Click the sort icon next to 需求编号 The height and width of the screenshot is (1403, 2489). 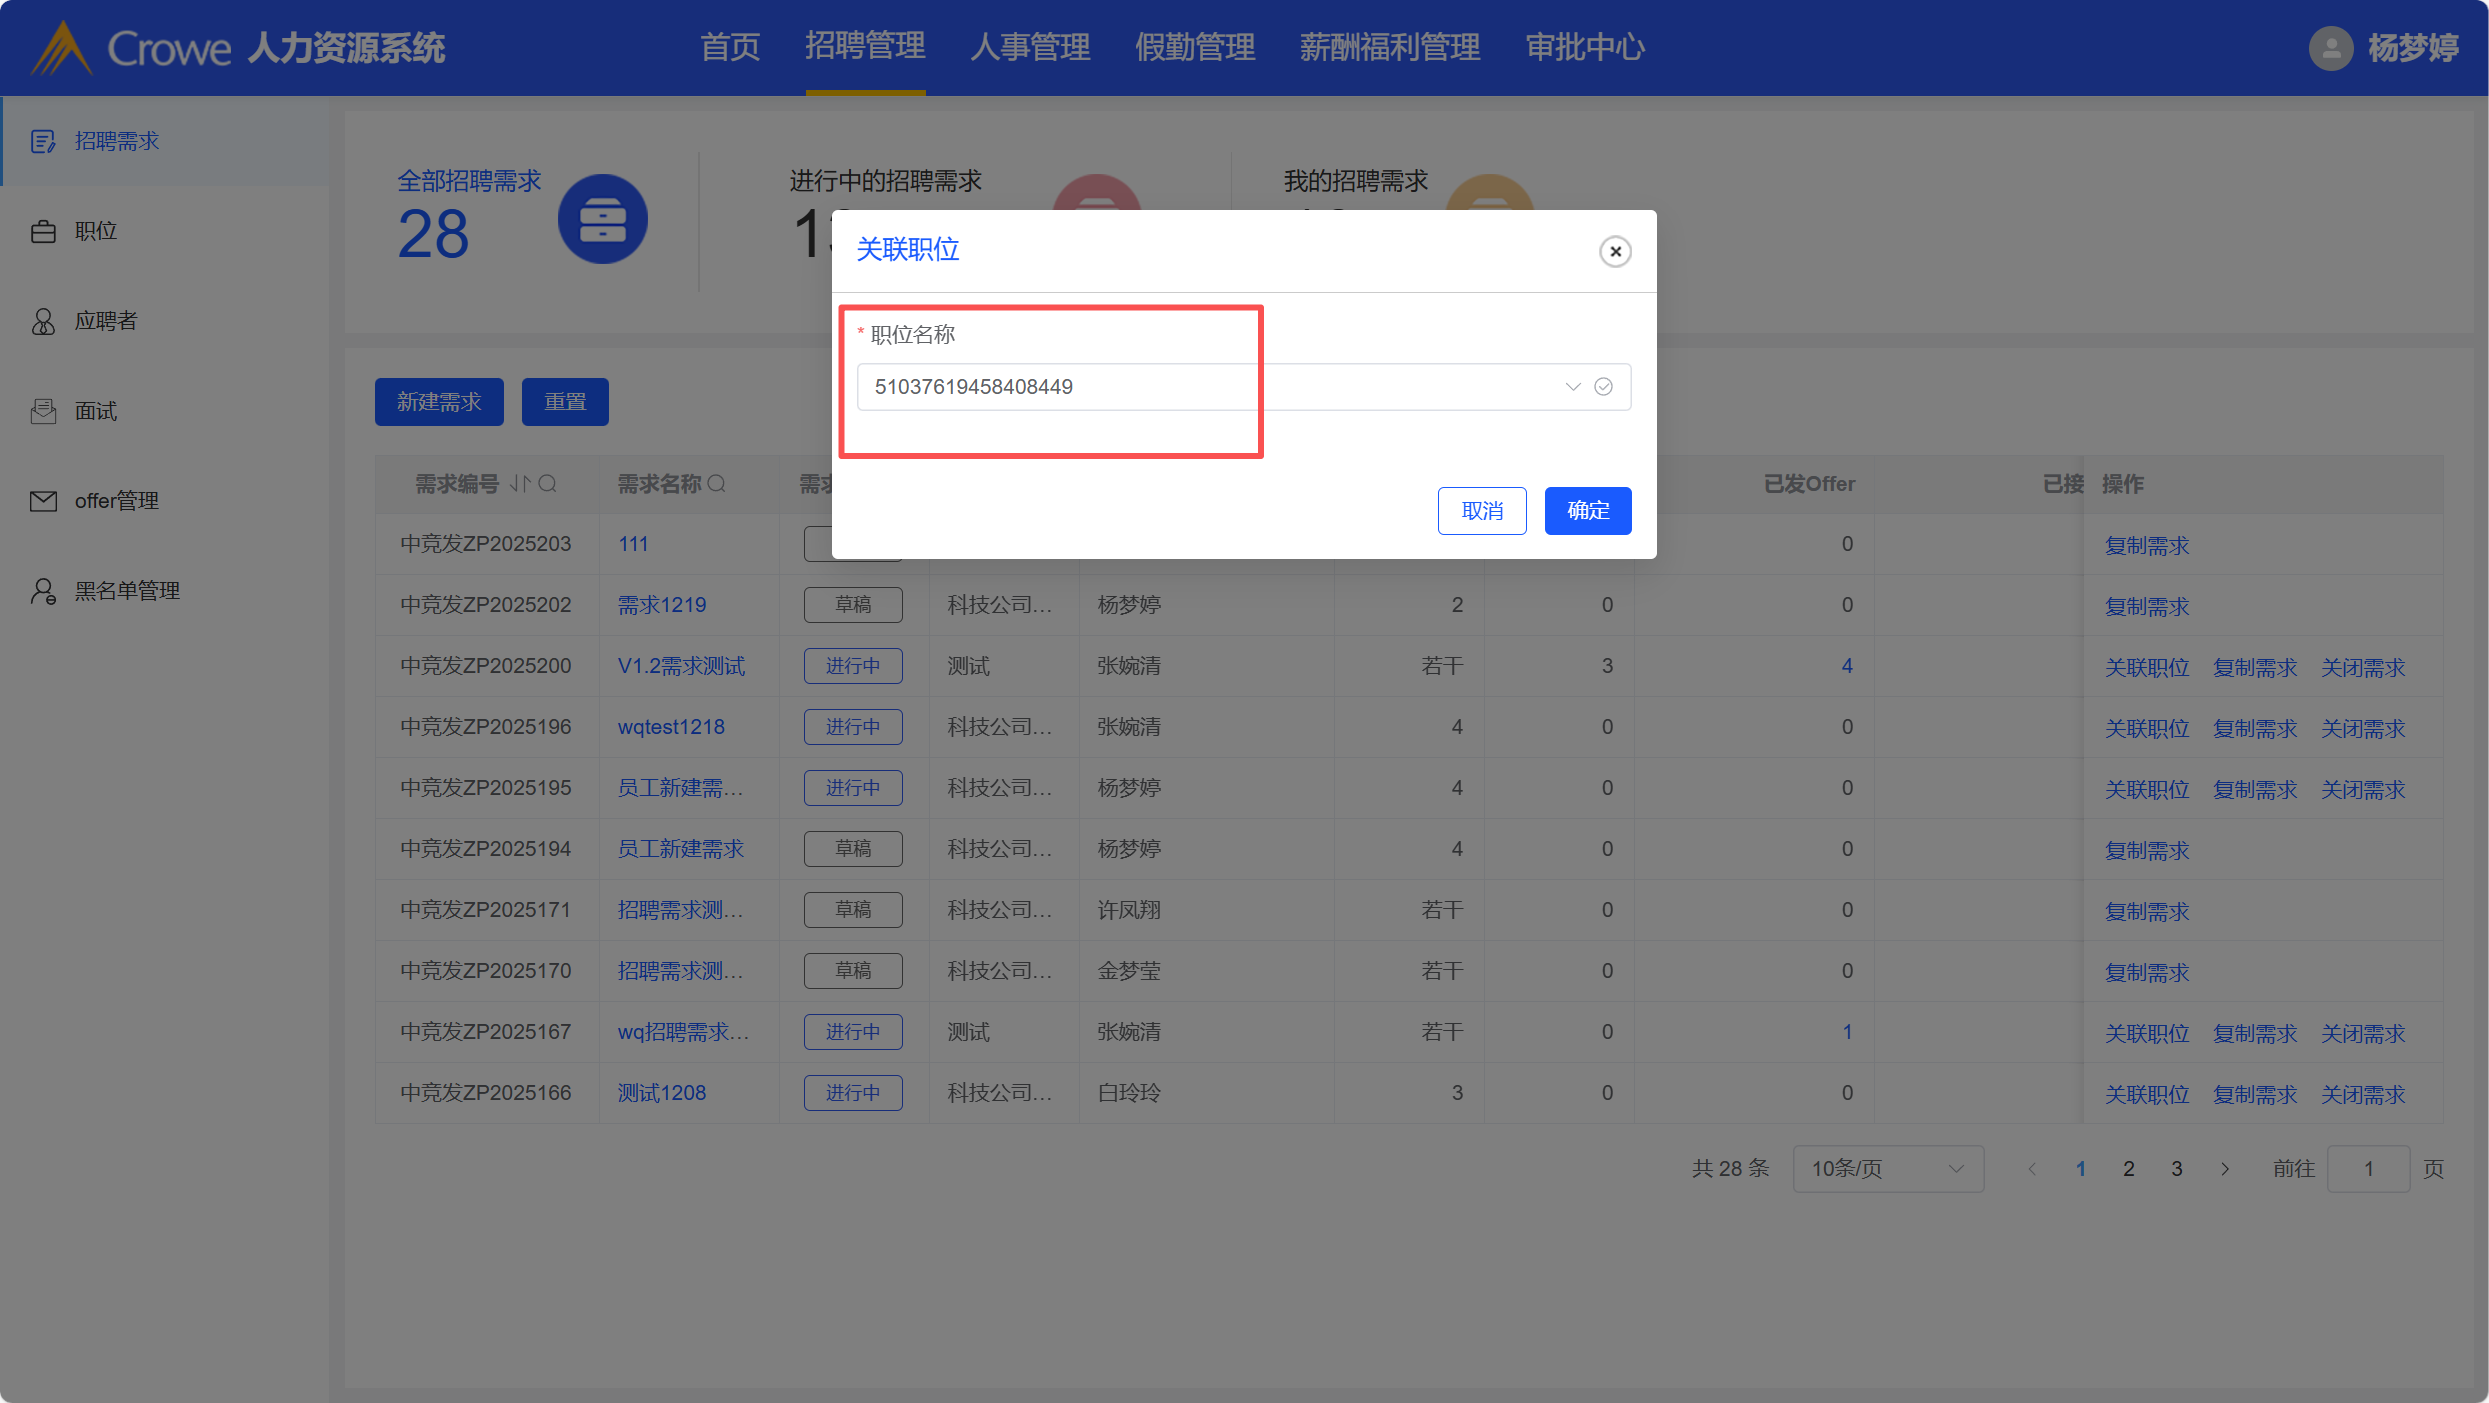click(x=520, y=484)
